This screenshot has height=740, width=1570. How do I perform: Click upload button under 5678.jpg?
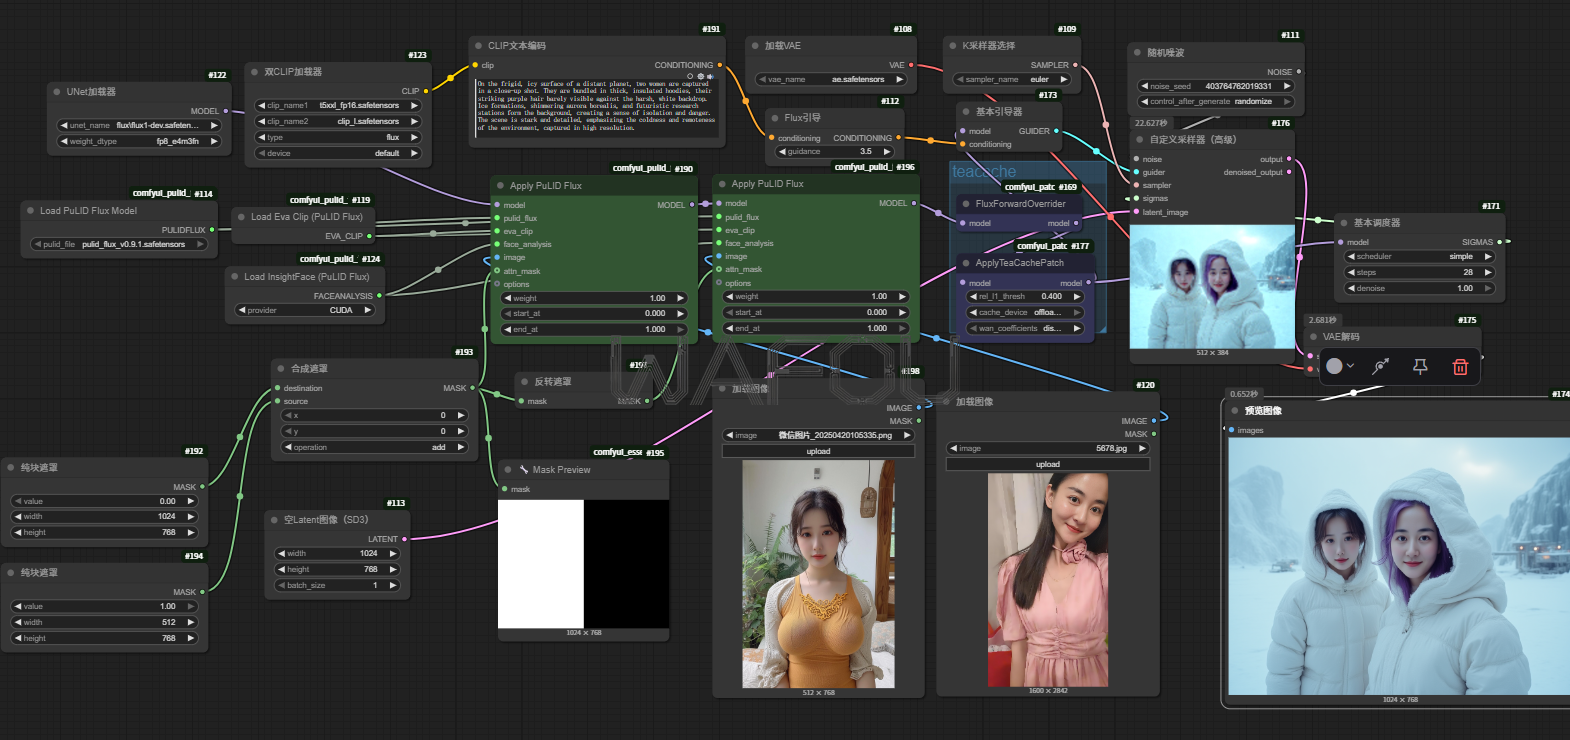pyautogui.click(x=1048, y=464)
